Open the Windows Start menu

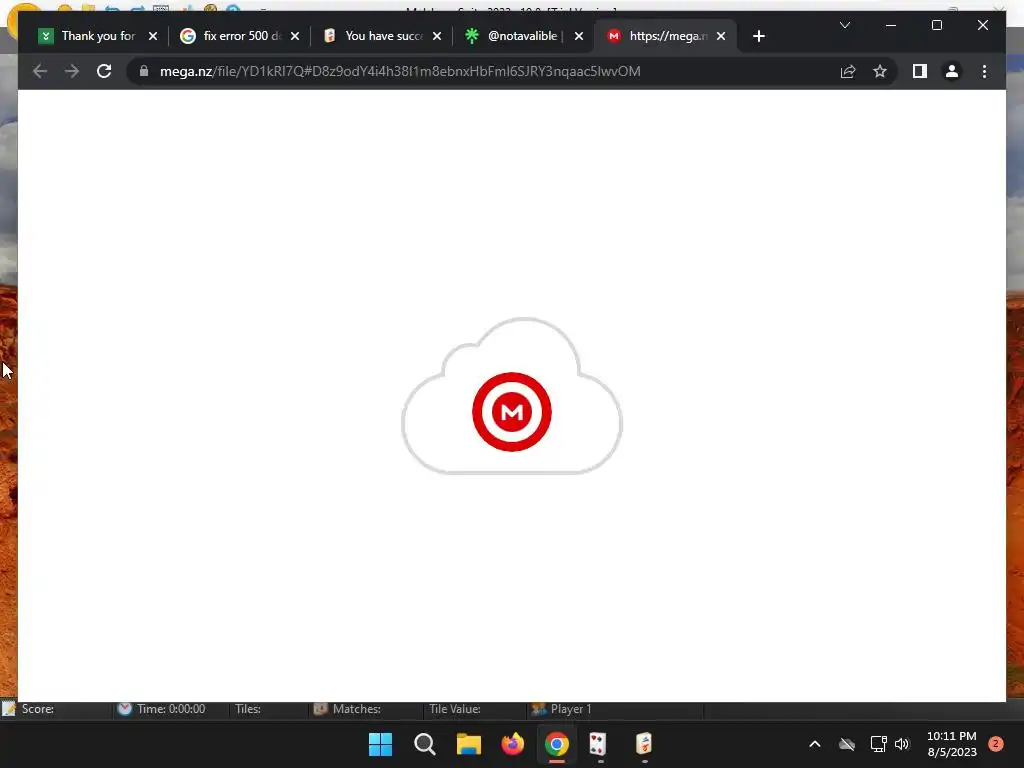[x=381, y=744]
